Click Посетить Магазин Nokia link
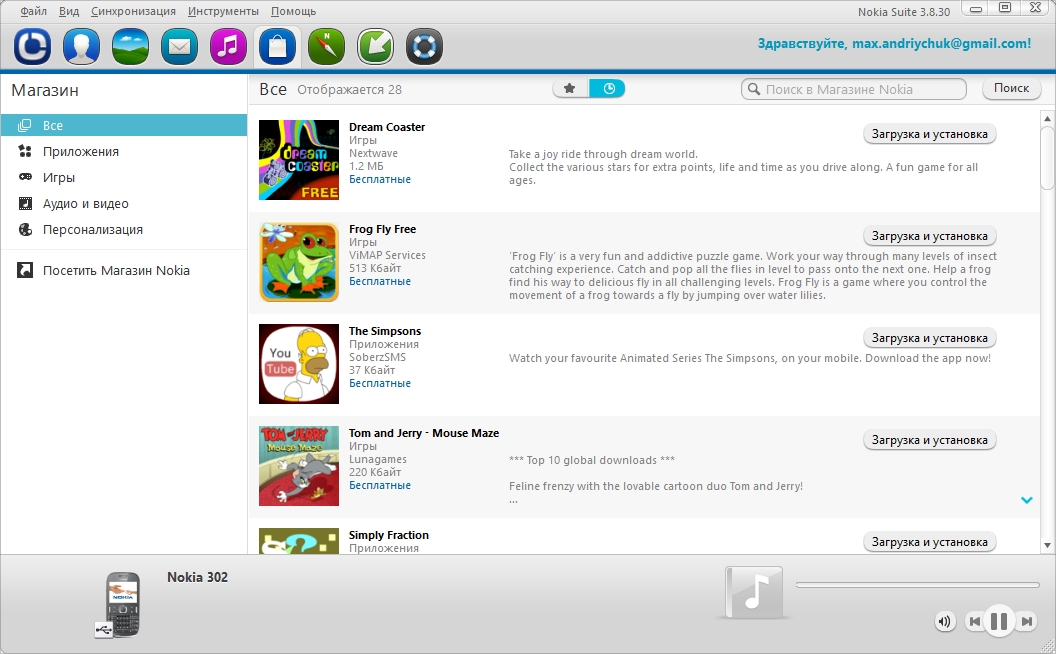Viewport: 1056px width, 654px height. pos(116,270)
